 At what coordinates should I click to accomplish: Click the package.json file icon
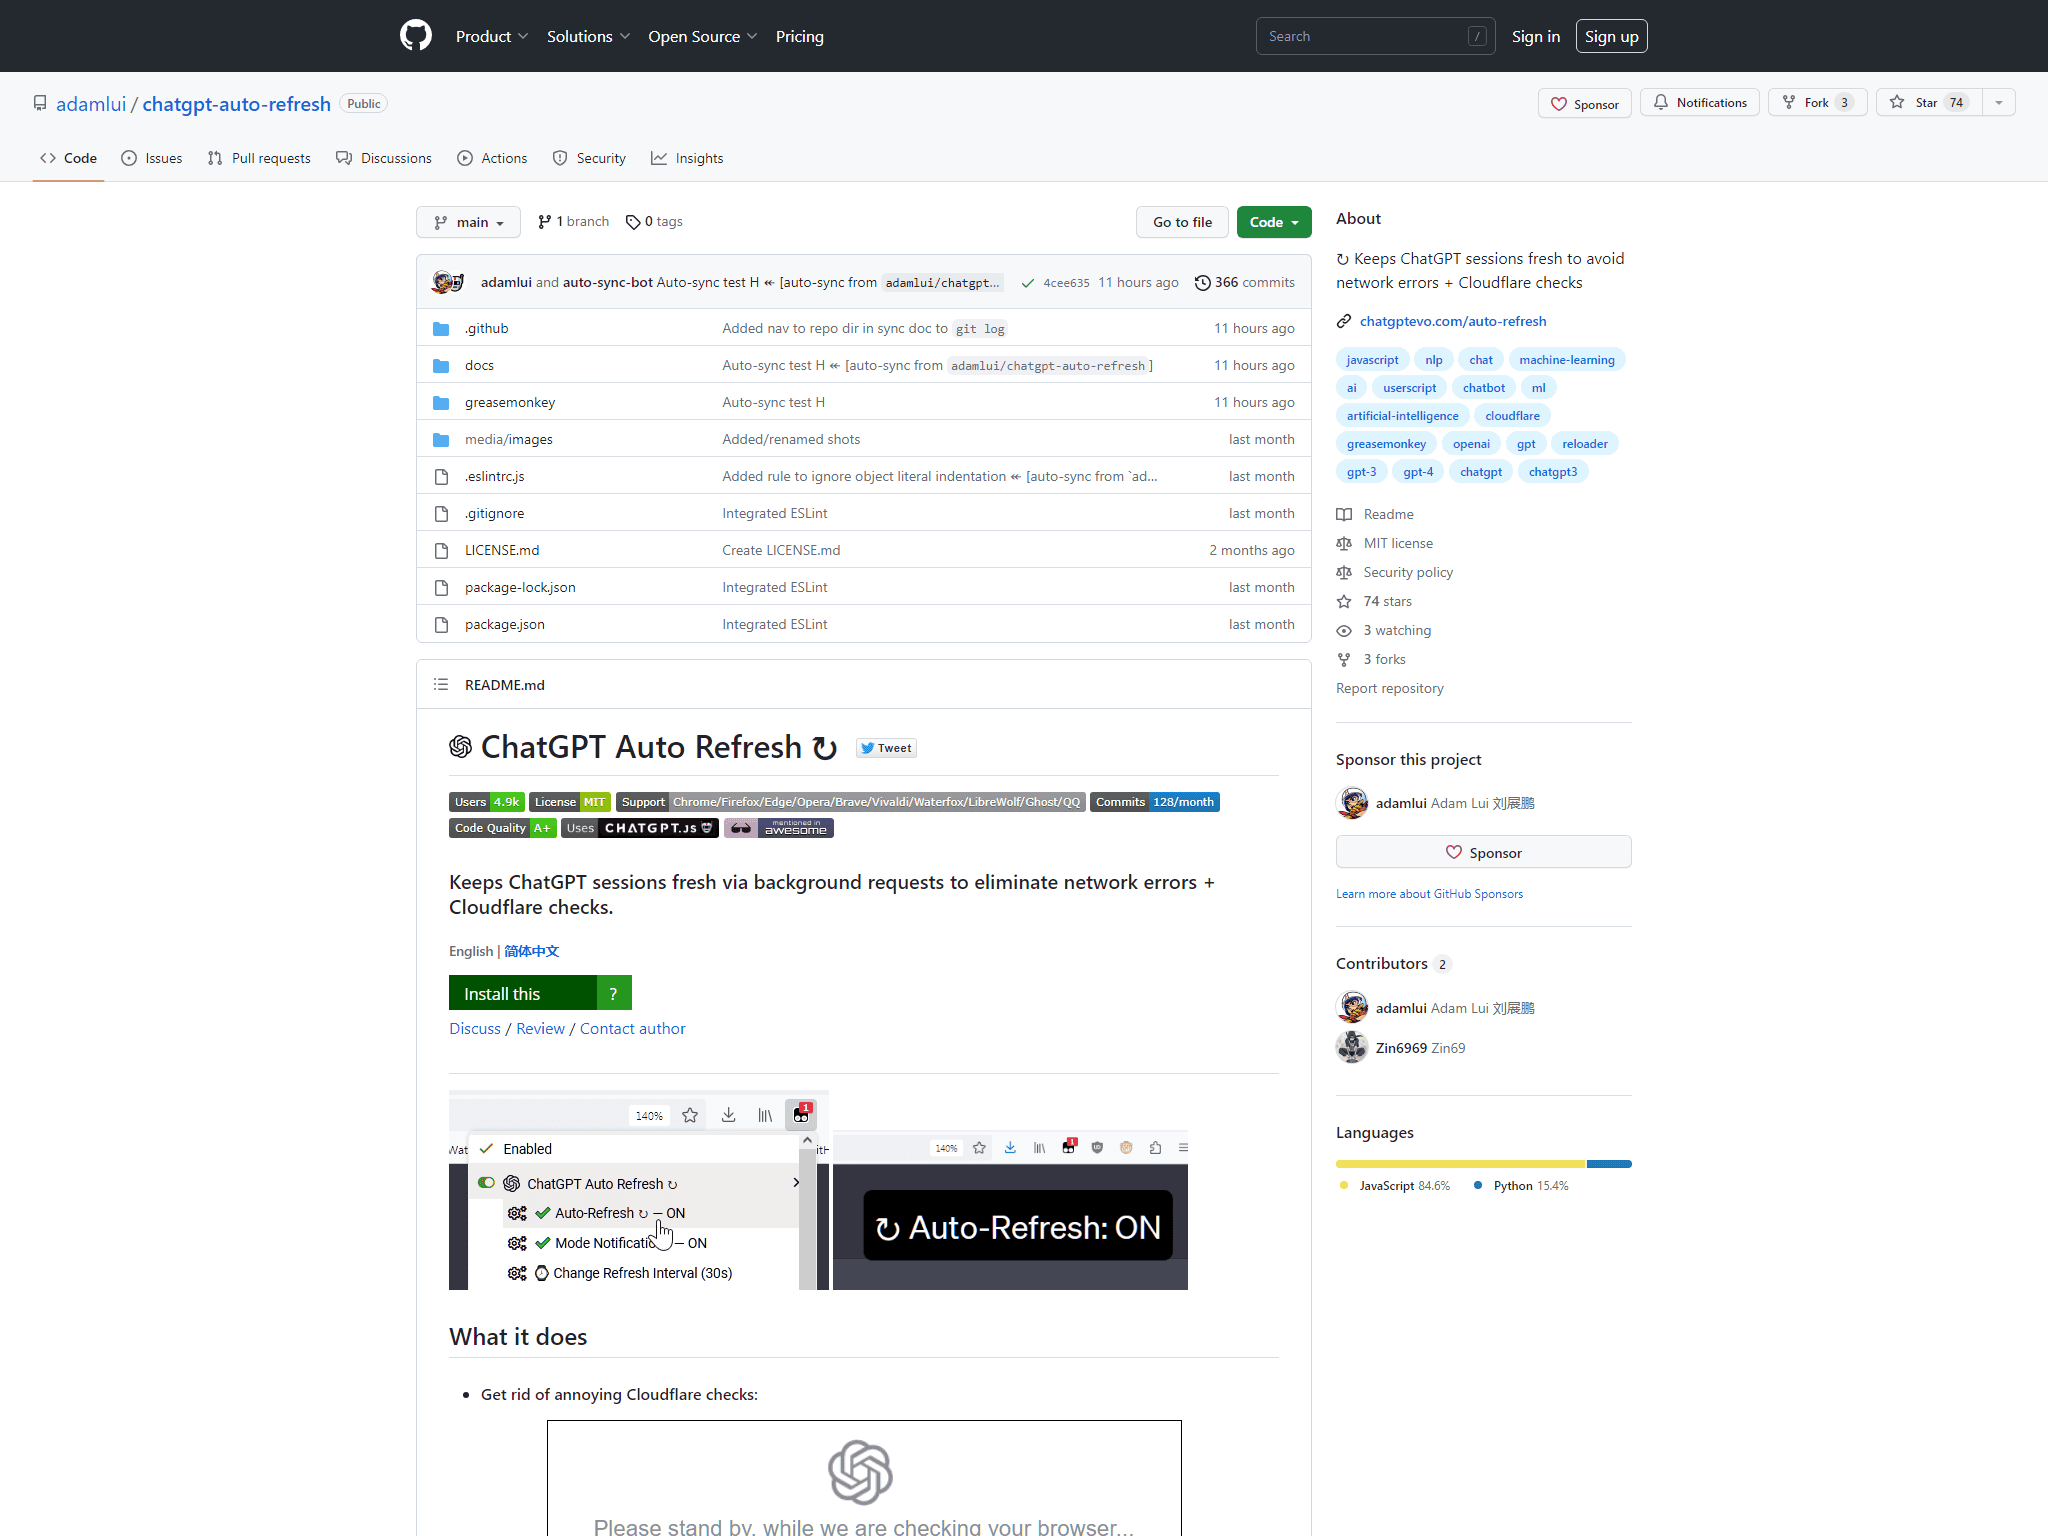[441, 624]
